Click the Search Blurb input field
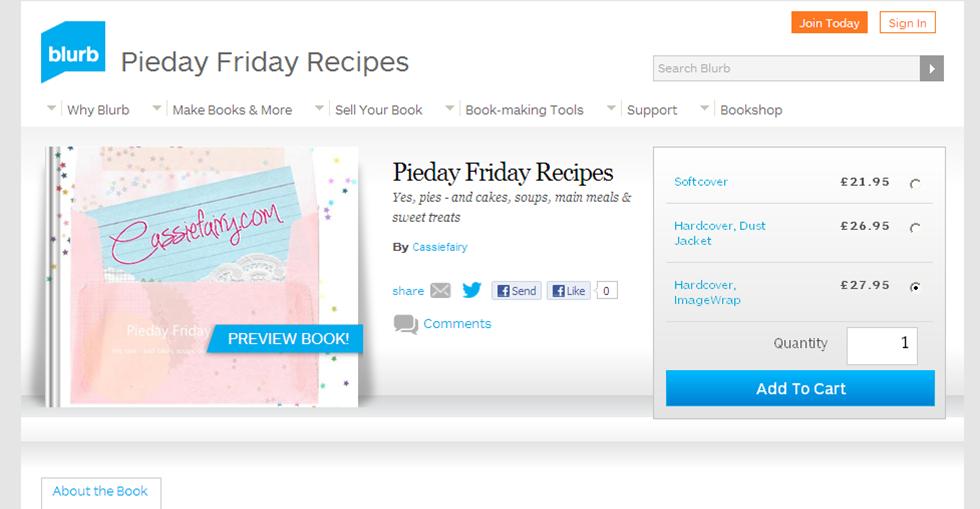 [x=786, y=68]
